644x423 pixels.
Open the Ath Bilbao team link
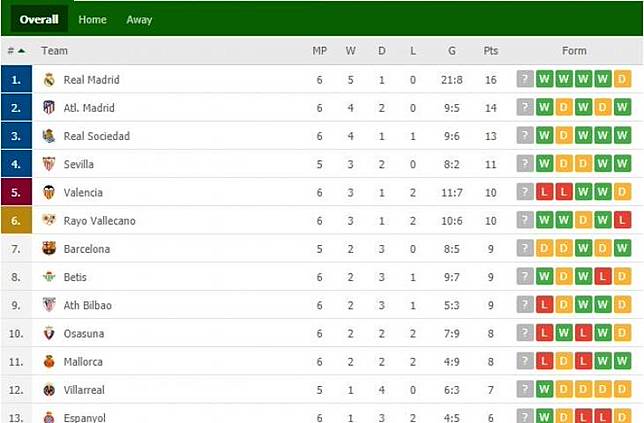(87, 305)
